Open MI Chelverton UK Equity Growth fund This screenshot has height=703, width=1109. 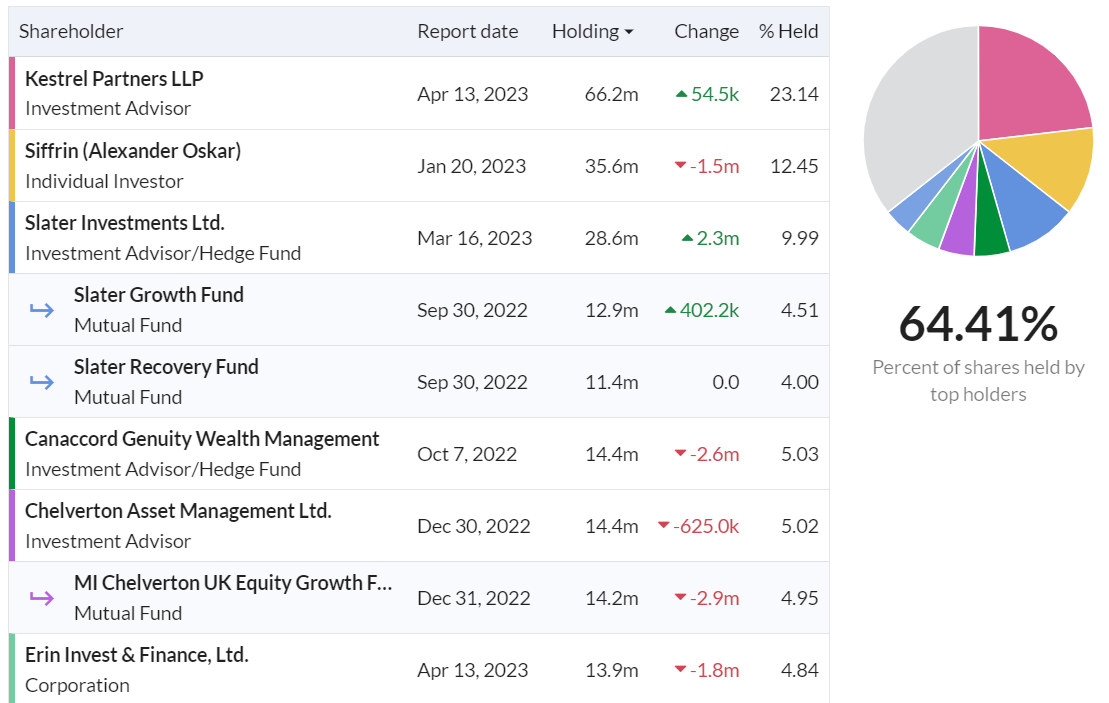coord(233,583)
